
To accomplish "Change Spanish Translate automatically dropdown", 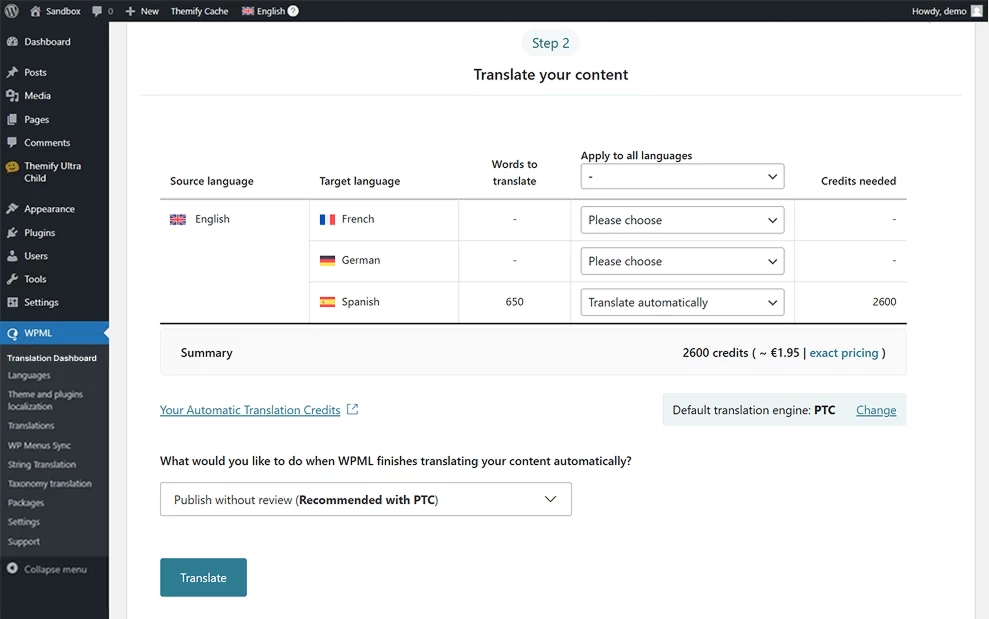I will click(x=682, y=302).
